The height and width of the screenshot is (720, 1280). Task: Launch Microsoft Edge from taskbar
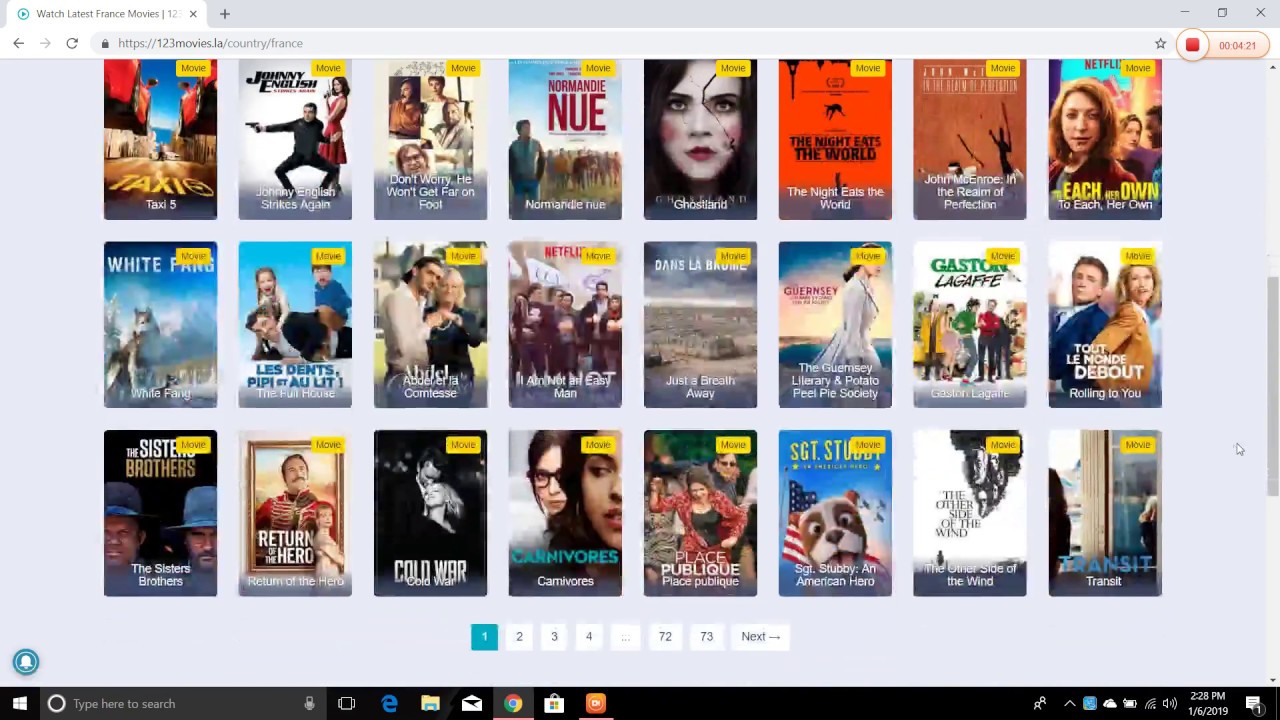(389, 704)
